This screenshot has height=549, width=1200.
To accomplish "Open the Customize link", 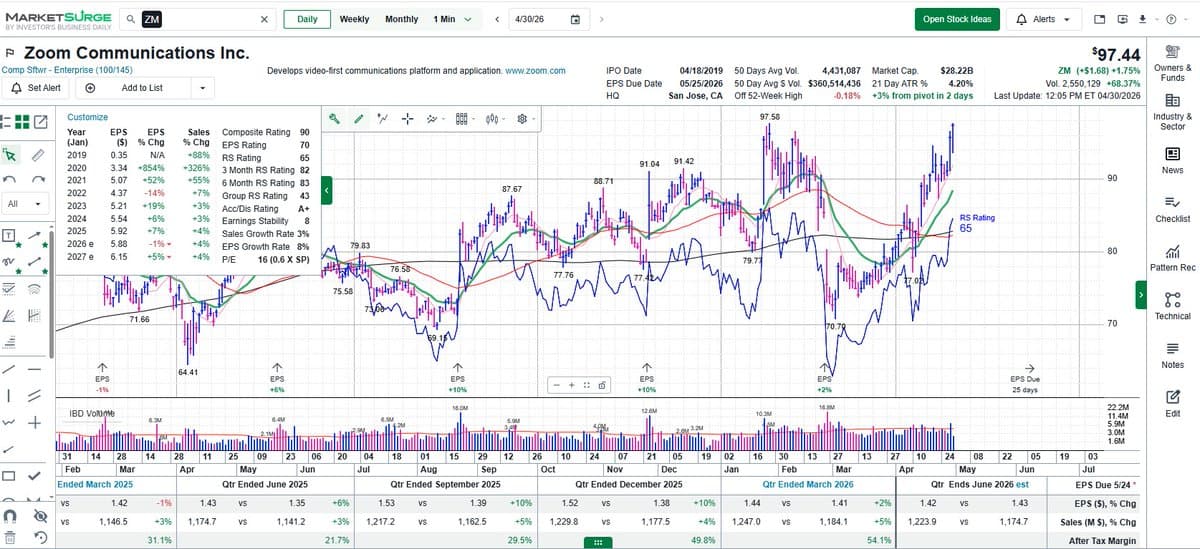I will tap(87, 117).
